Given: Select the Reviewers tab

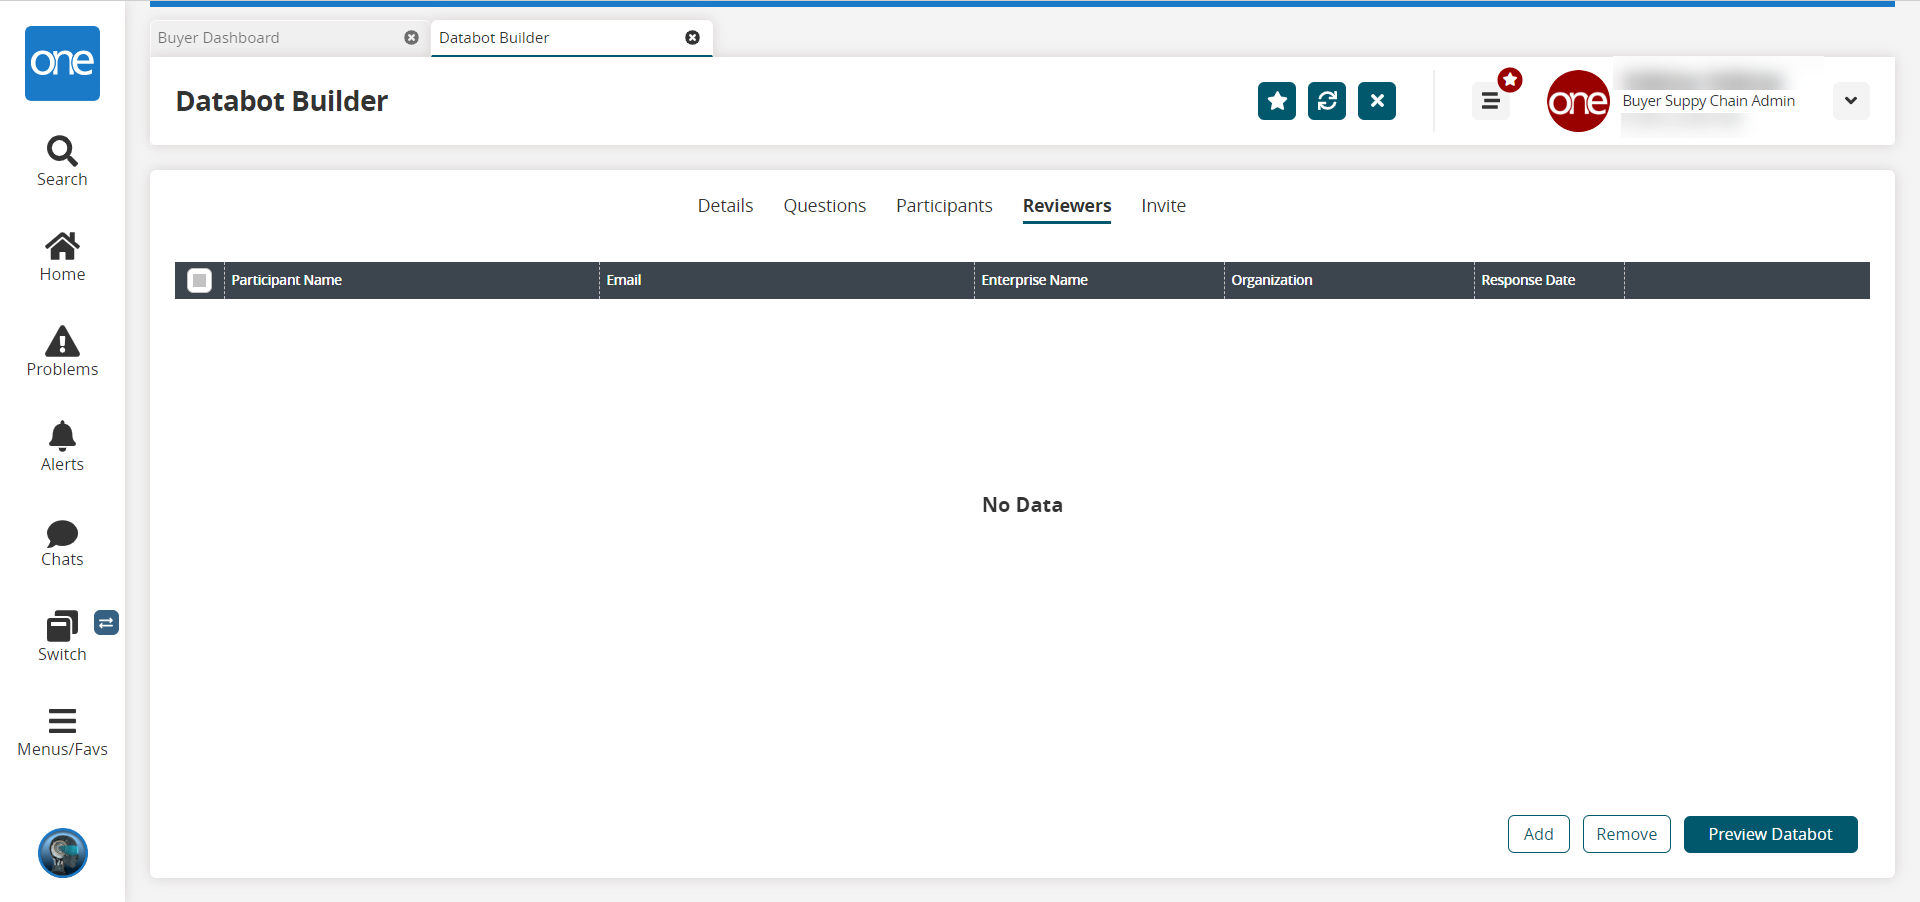Looking at the screenshot, I should pyautogui.click(x=1067, y=206).
